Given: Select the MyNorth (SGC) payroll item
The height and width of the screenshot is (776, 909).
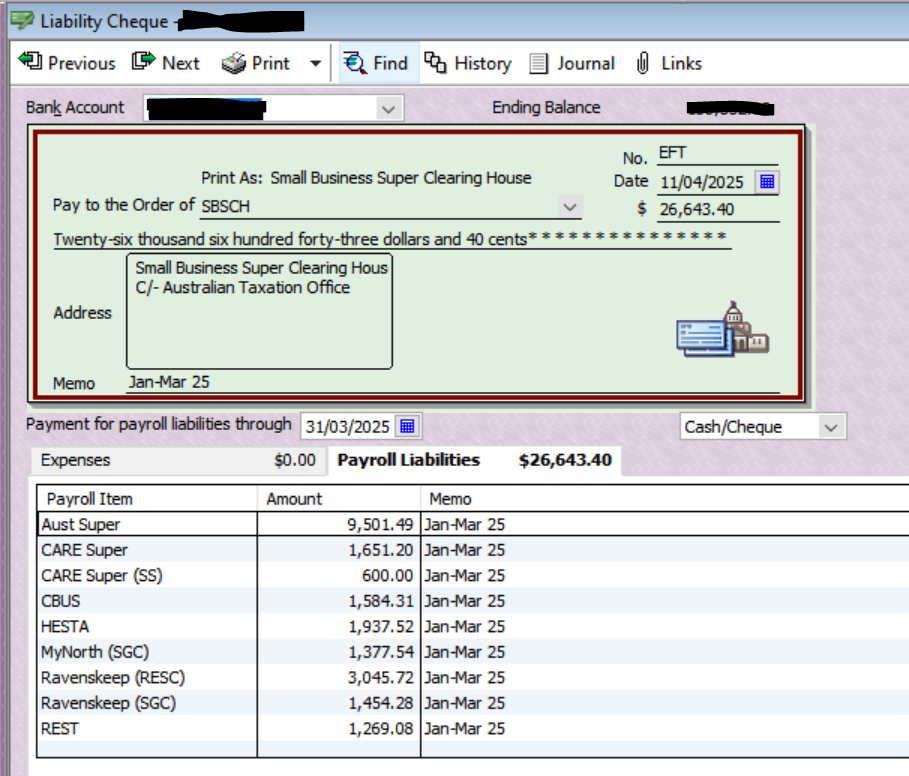Looking at the screenshot, I should (148, 652).
